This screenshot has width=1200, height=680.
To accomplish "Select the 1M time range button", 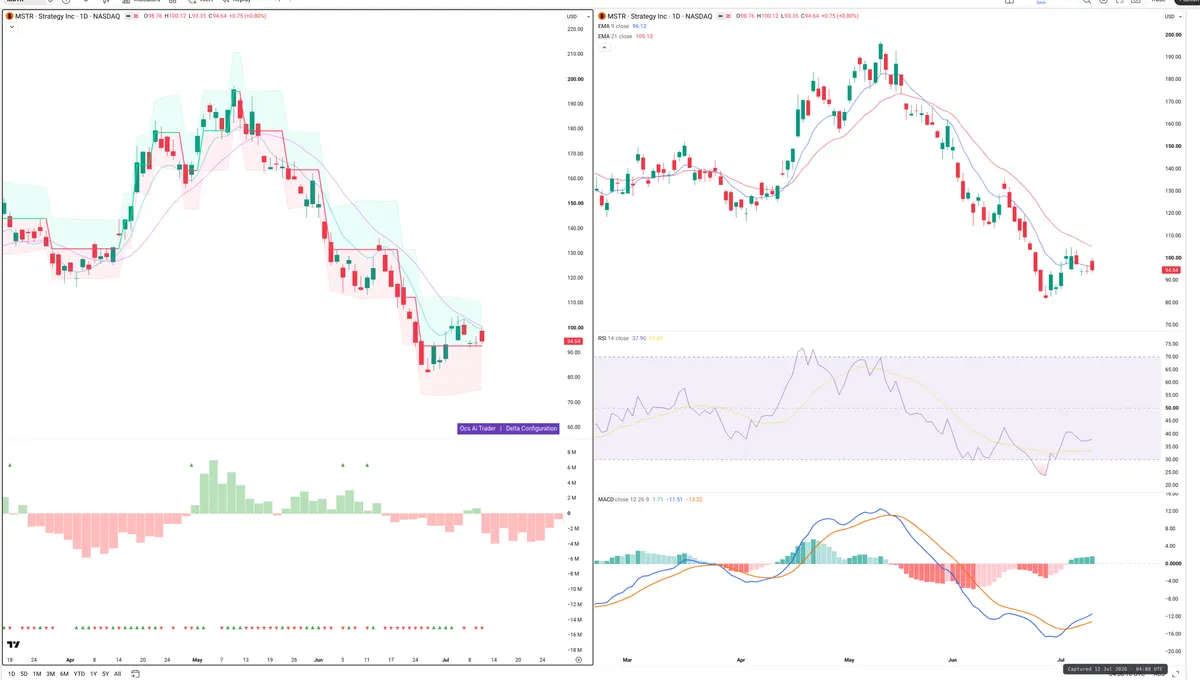I will tap(37, 674).
